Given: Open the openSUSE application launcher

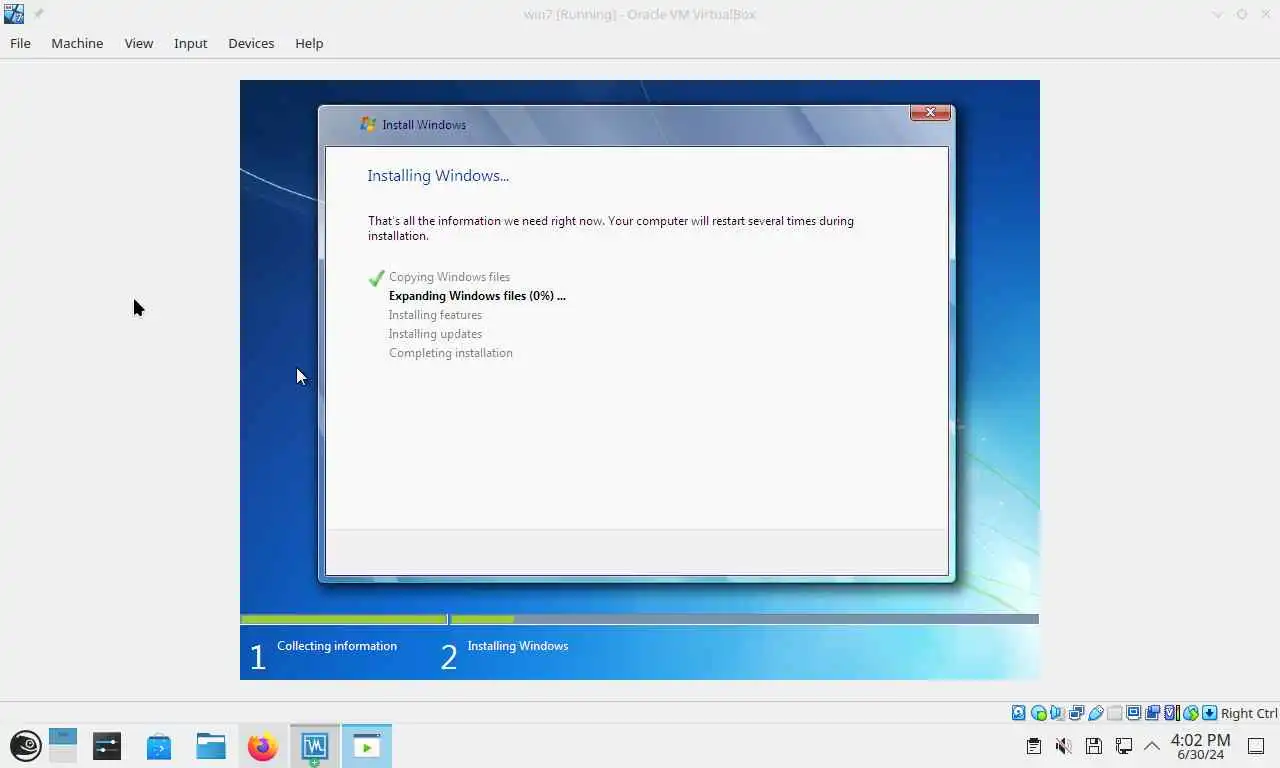Looking at the screenshot, I should pyautogui.click(x=25, y=746).
